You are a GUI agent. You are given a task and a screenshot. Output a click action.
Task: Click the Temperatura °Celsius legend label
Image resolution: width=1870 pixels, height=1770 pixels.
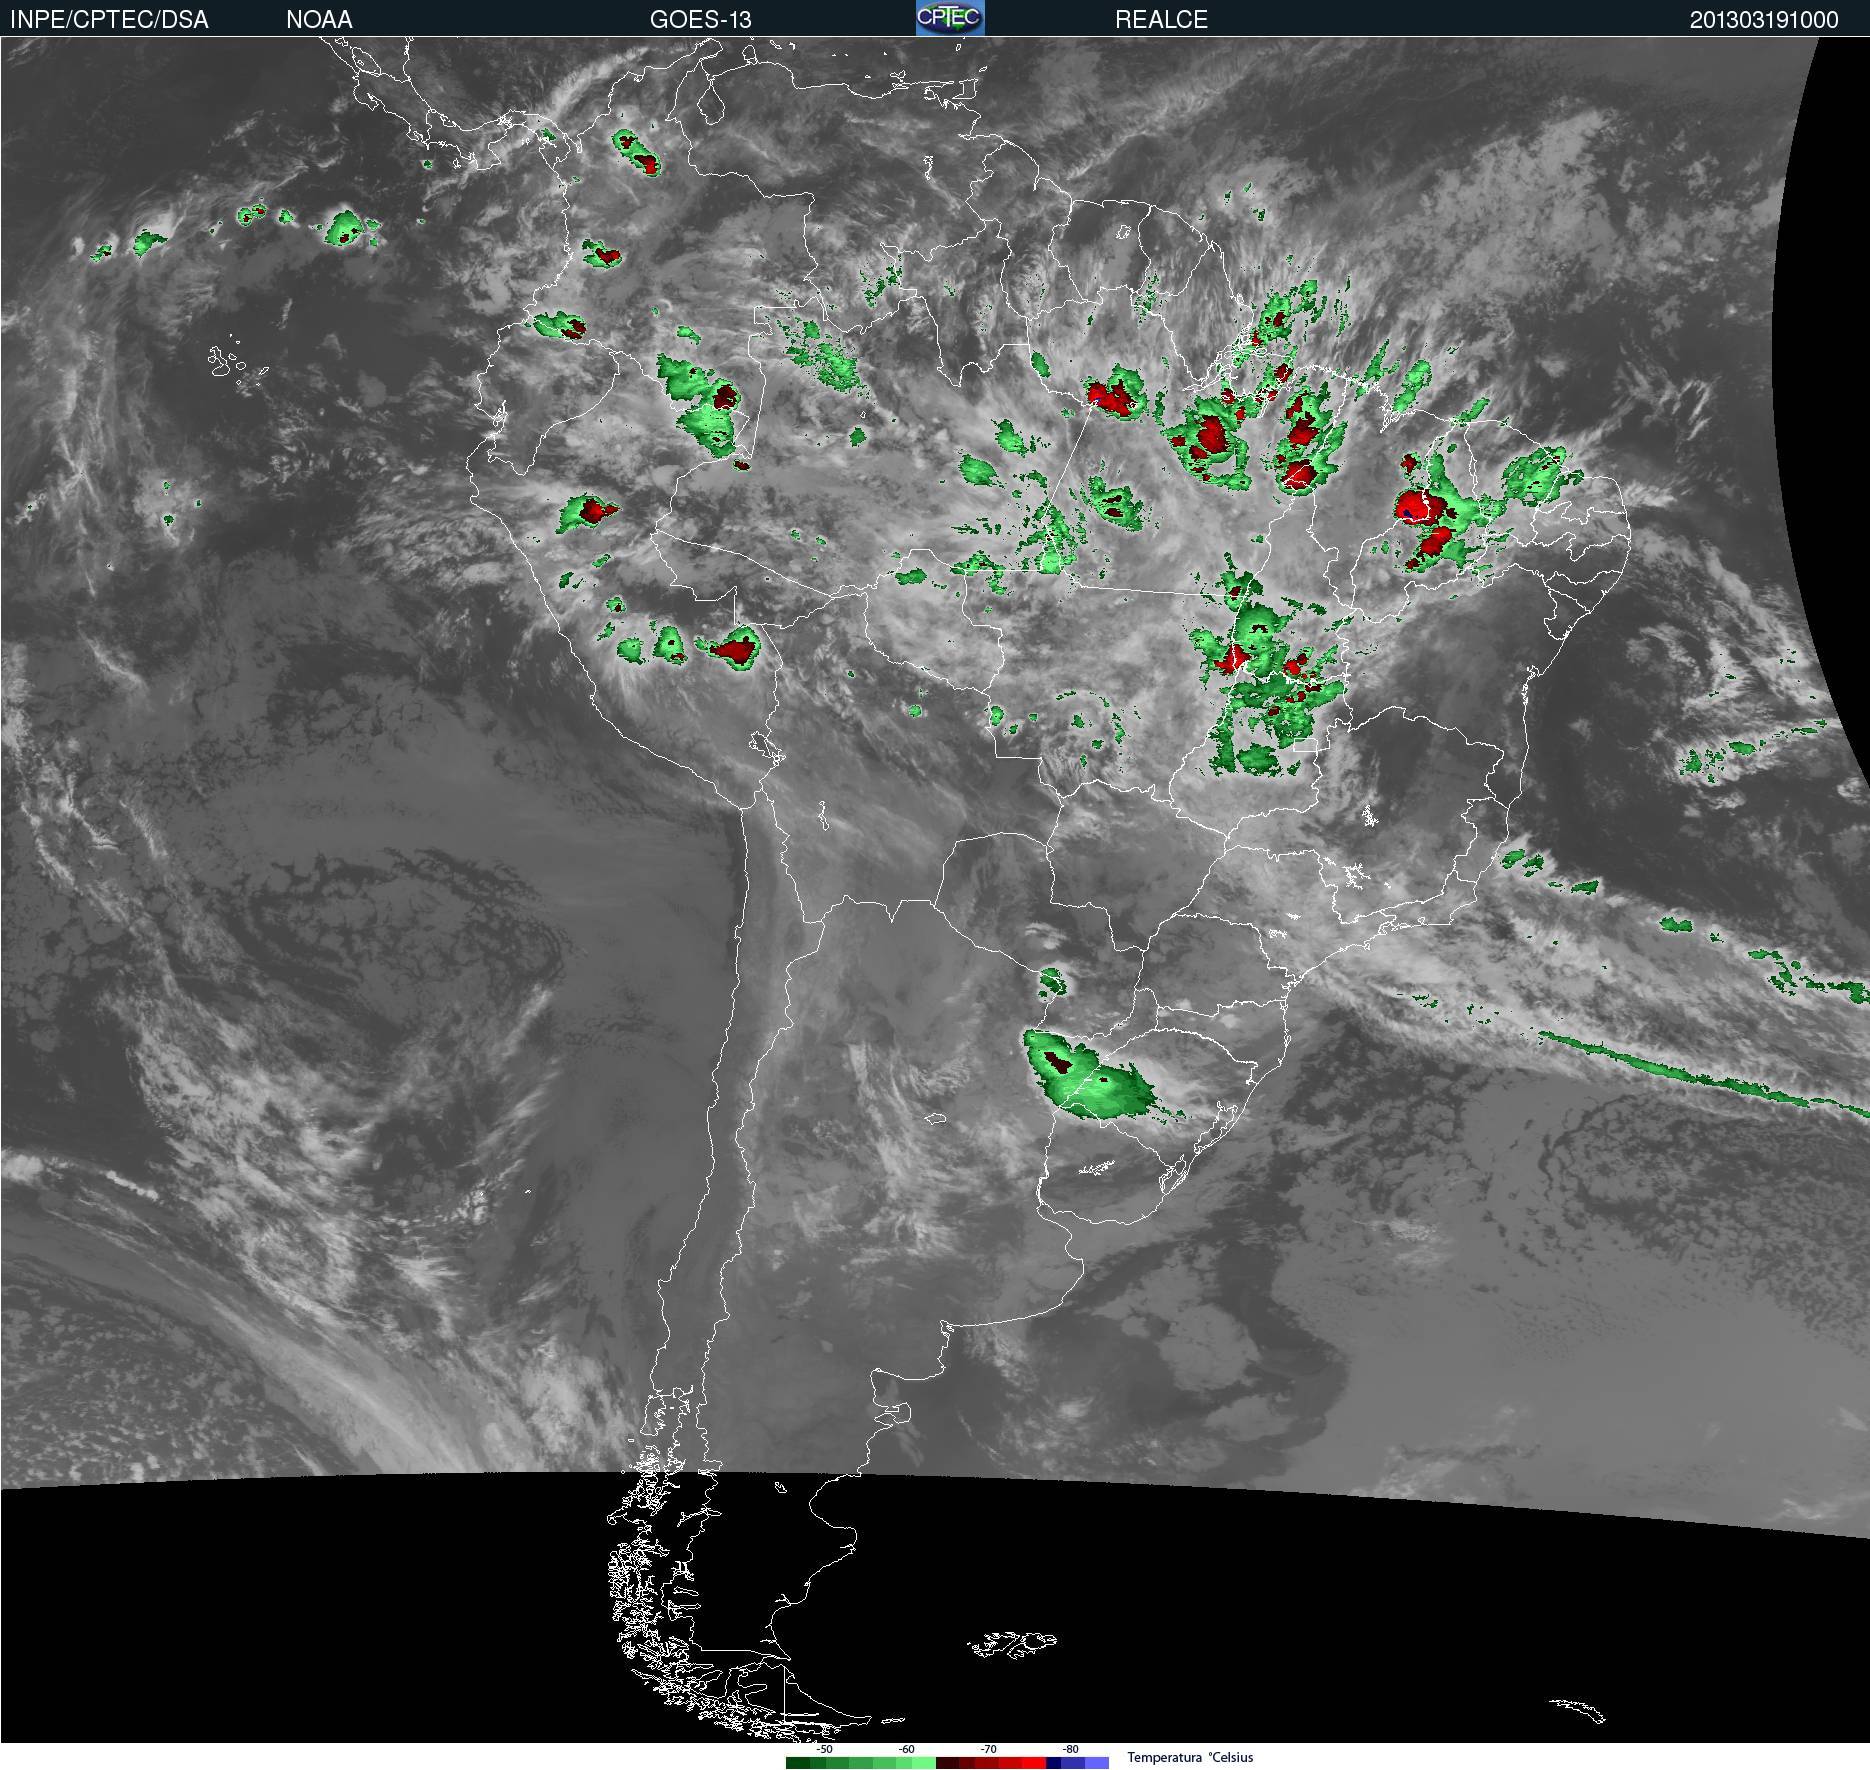tap(1190, 1757)
